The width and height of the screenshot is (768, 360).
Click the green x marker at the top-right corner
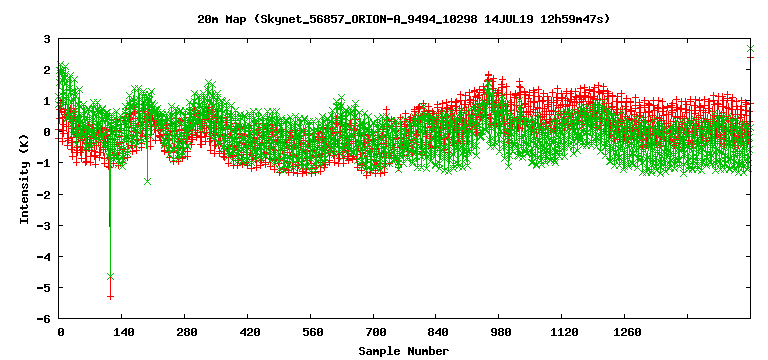tap(750, 48)
